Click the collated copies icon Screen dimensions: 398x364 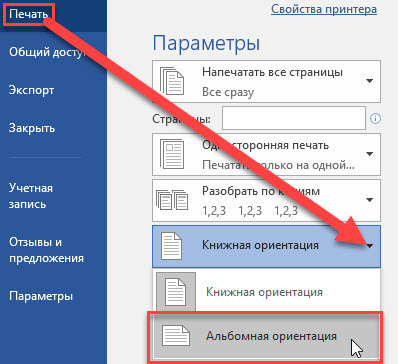(x=172, y=200)
